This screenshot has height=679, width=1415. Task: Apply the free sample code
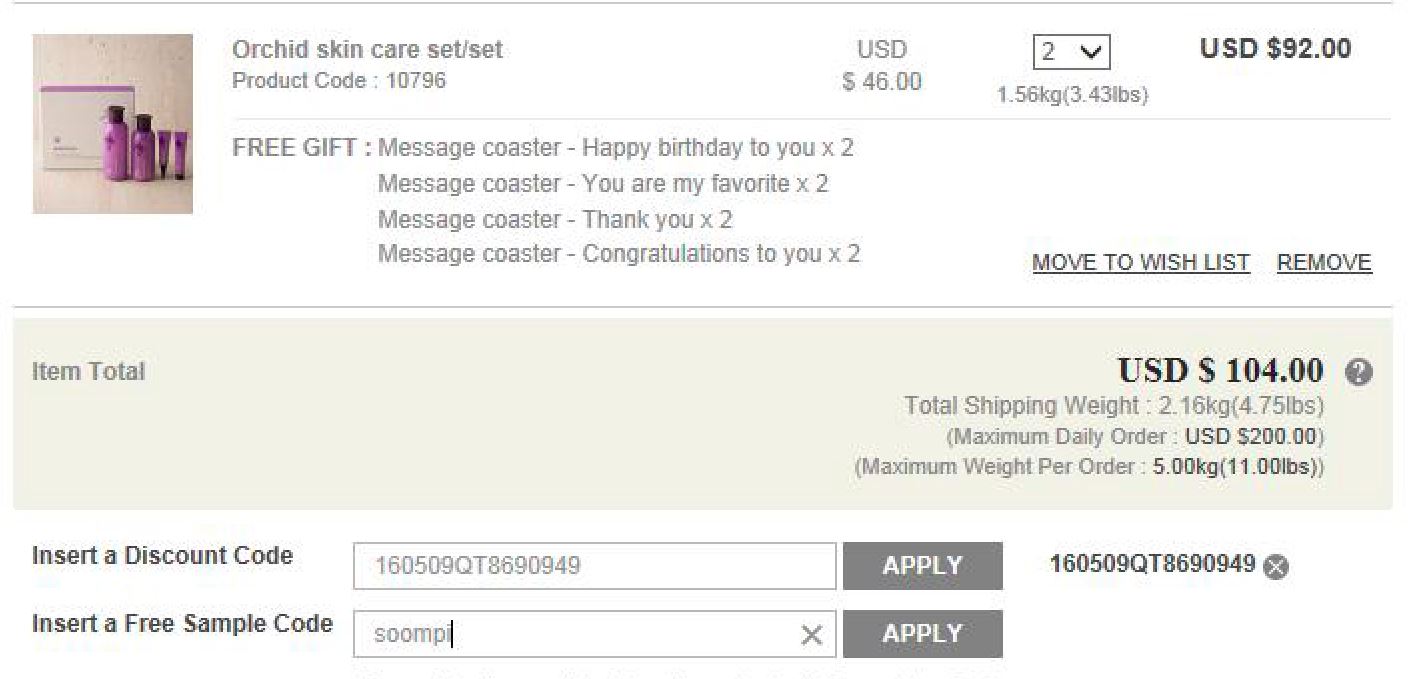921,631
